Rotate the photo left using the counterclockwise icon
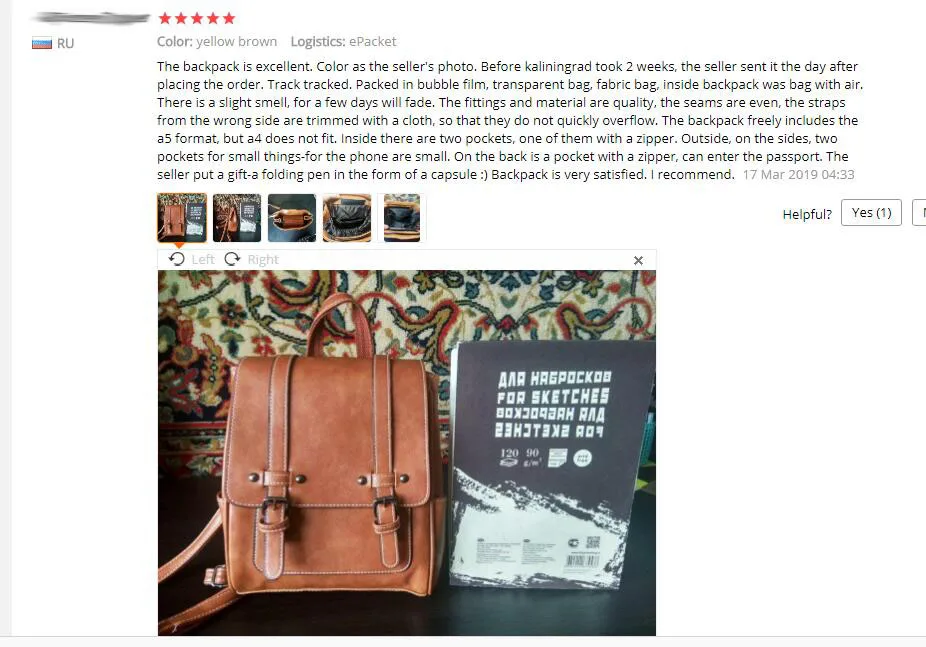Screen dimensions: 926x647 tap(177, 259)
